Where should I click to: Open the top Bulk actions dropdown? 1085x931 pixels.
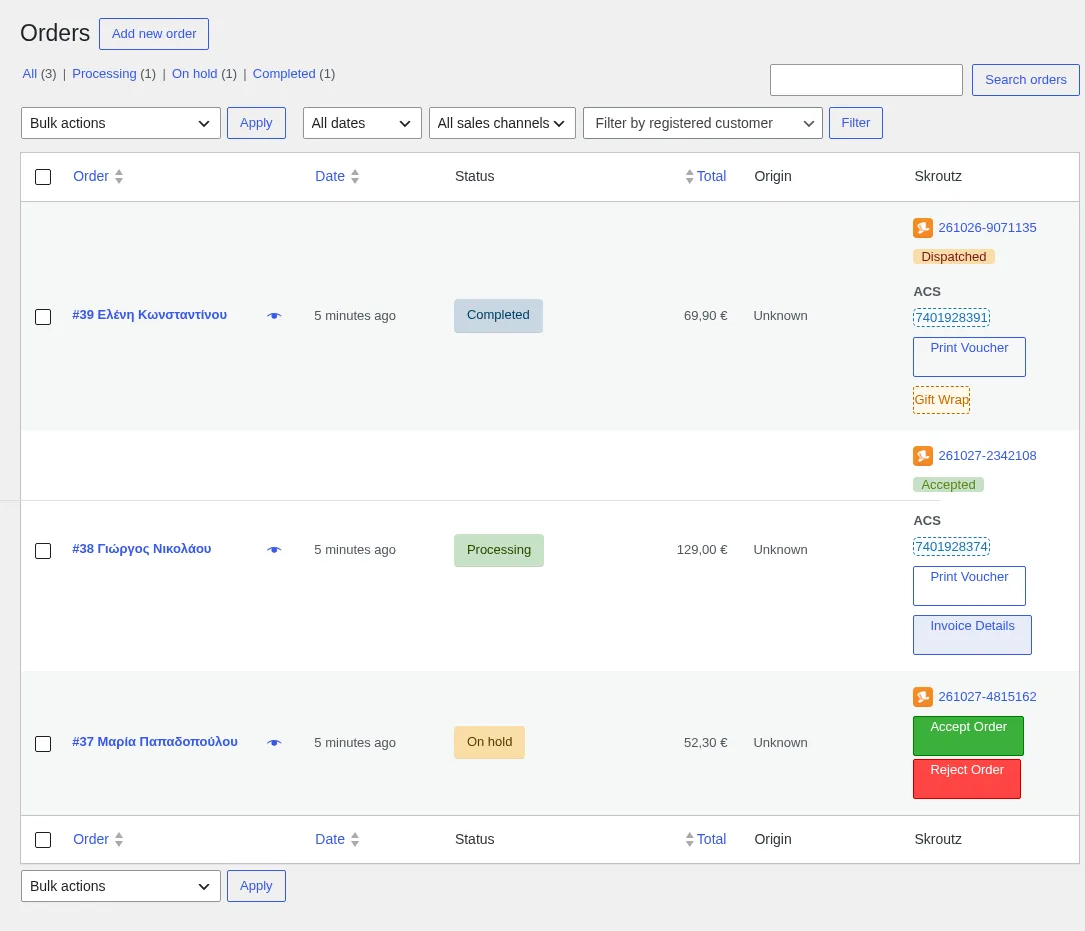click(121, 123)
